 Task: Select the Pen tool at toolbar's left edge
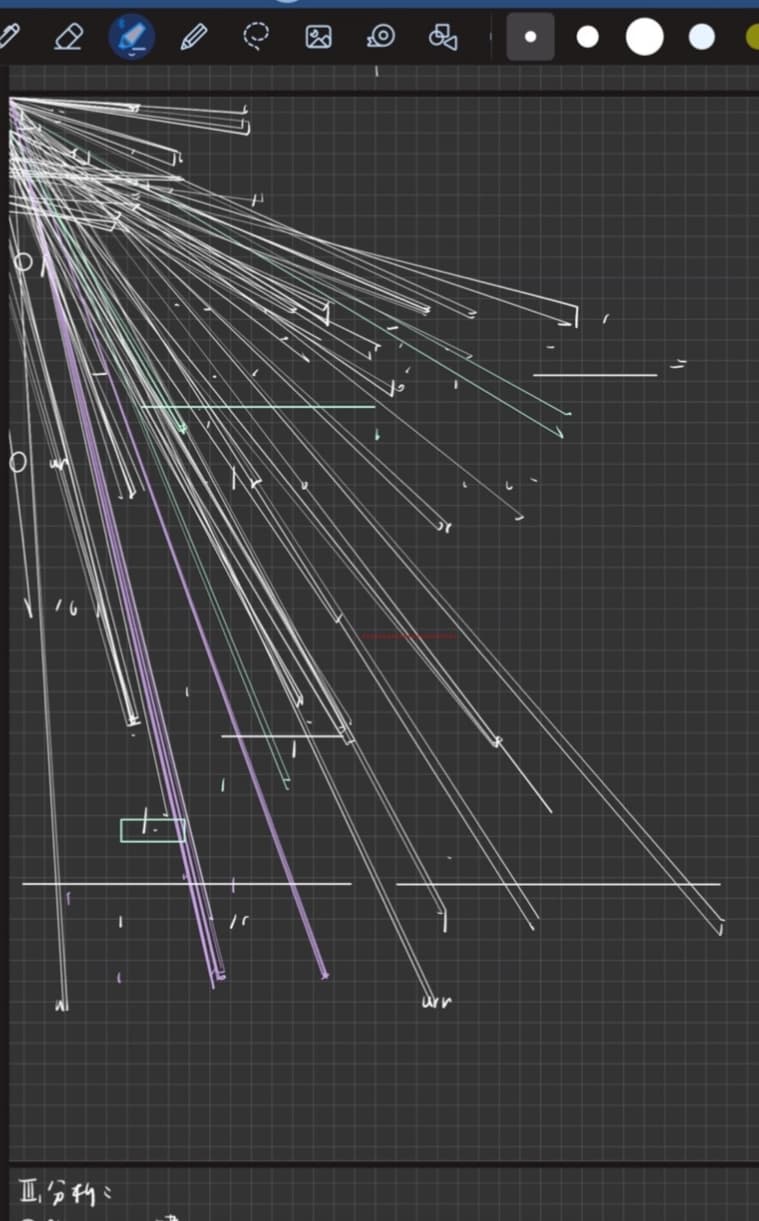point(8,37)
